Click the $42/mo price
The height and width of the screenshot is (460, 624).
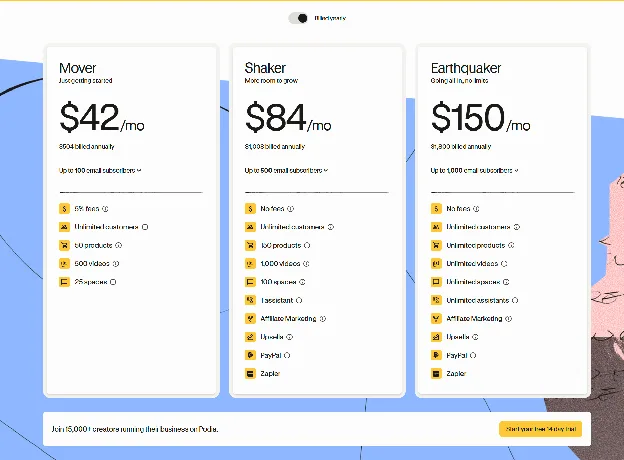[102, 117]
